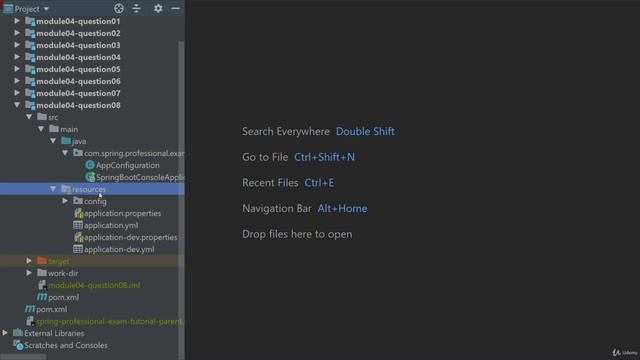640x360 pixels.
Task: Open Project panel settings gear
Action: point(158,8)
